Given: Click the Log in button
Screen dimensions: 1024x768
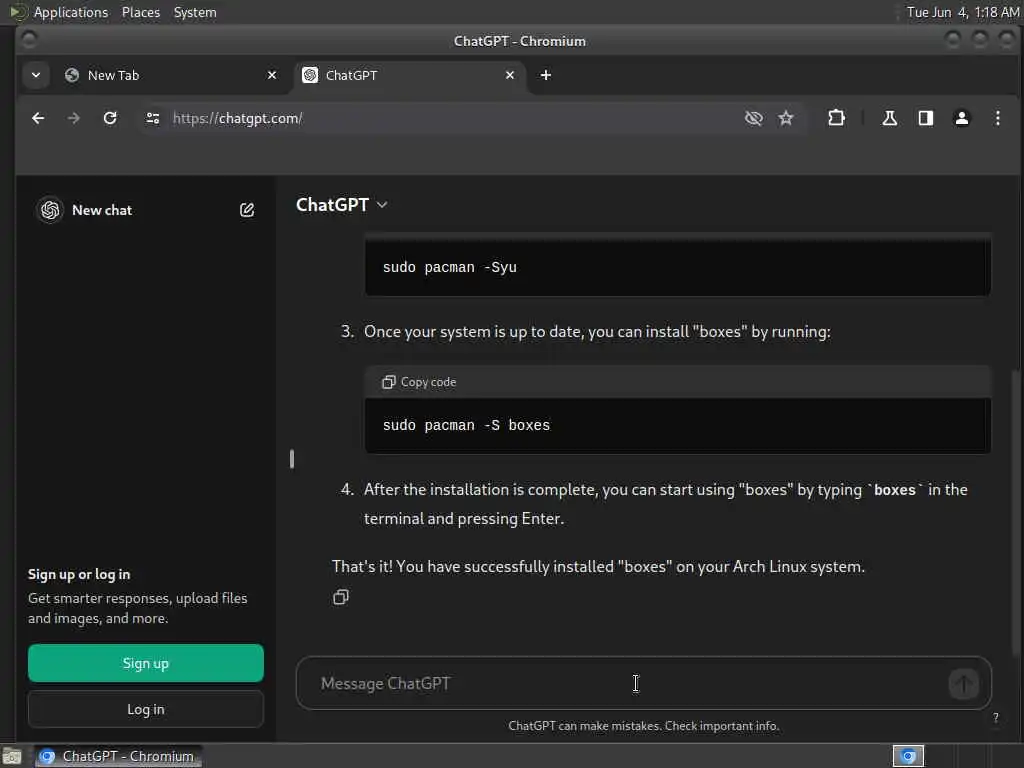Looking at the screenshot, I should [x=146, y=709].
